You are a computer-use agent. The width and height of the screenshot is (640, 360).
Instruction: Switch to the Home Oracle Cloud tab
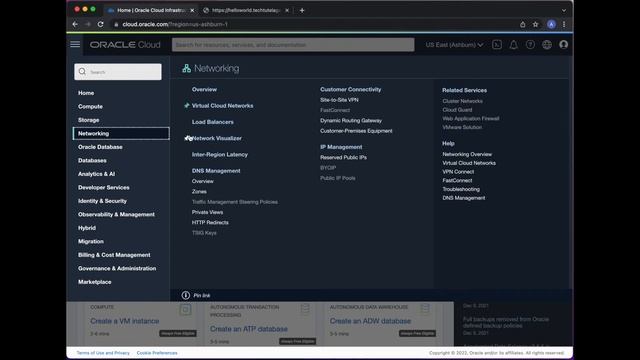pyautogui.click(x=151, y=10)
